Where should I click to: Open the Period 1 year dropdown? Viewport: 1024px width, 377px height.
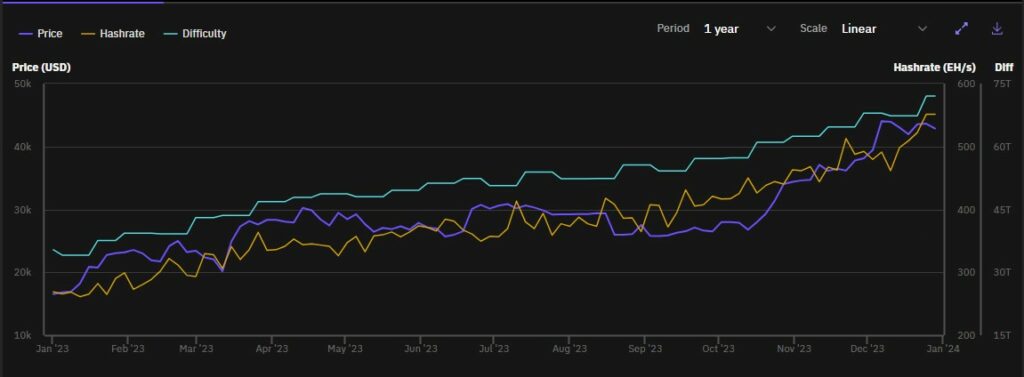pos(739,29)
